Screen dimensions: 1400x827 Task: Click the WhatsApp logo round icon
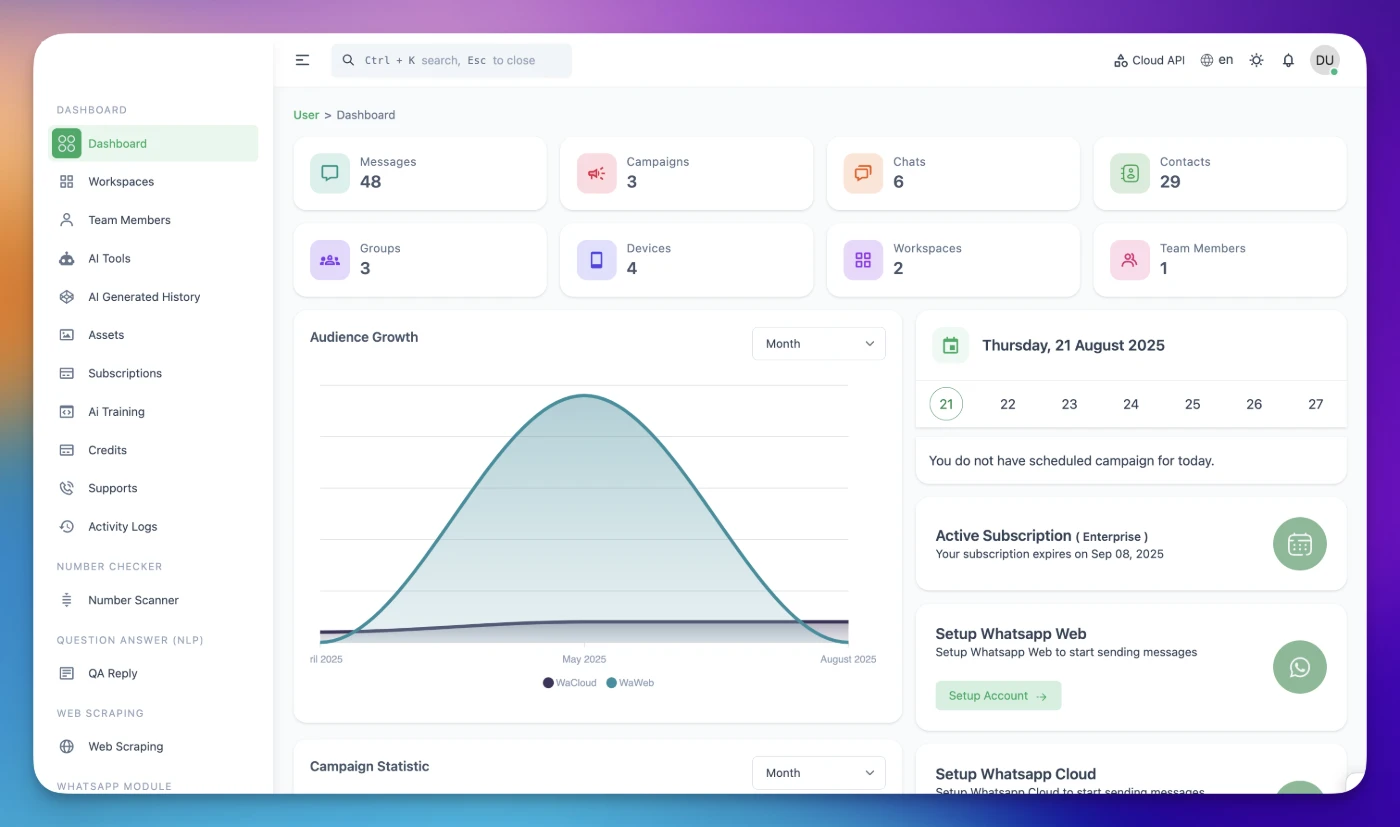pos(1299,667)
